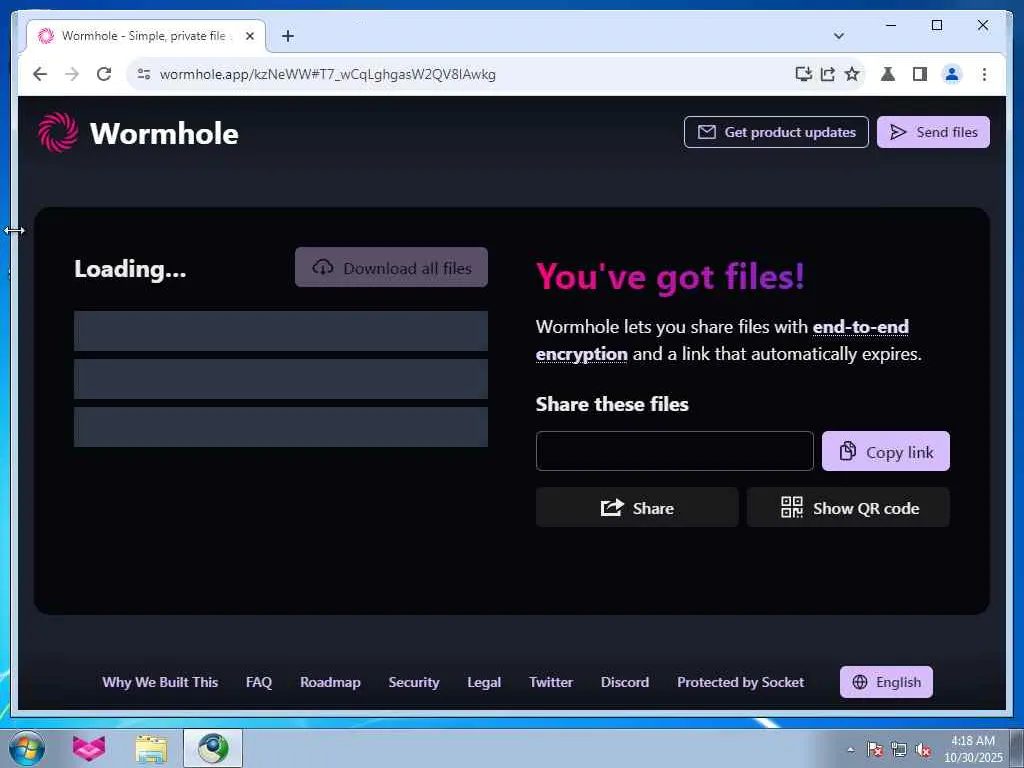Viewport: 1024px width, 768px height.
Task: Open the Legal footer link
Action: (484, 682)
